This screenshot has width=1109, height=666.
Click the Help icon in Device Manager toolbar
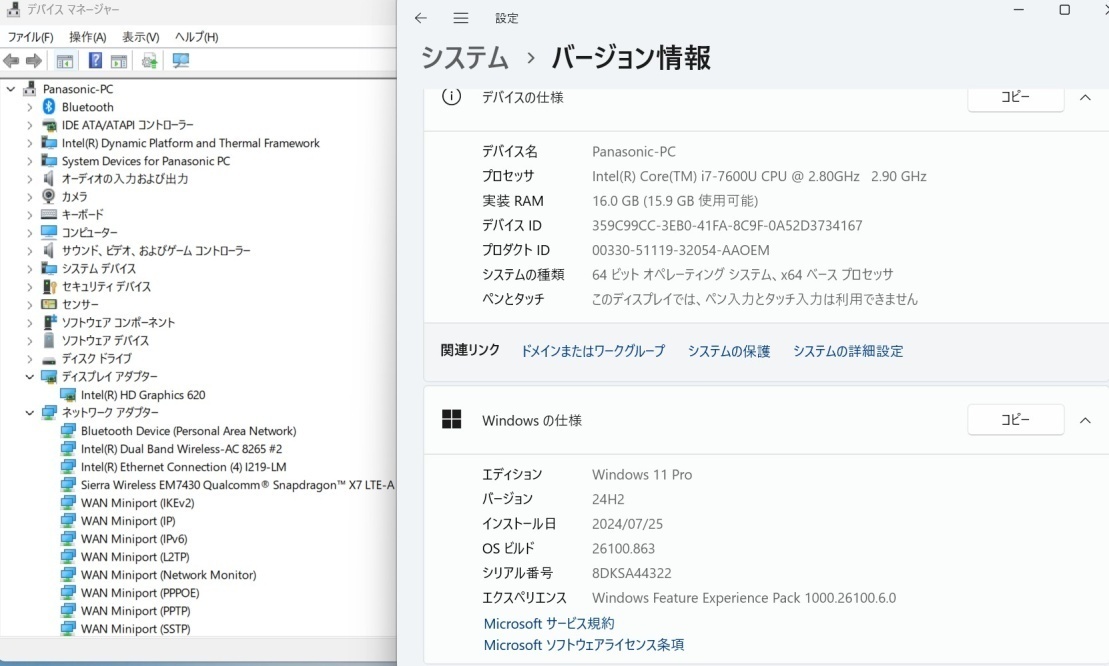pos(95,61)
